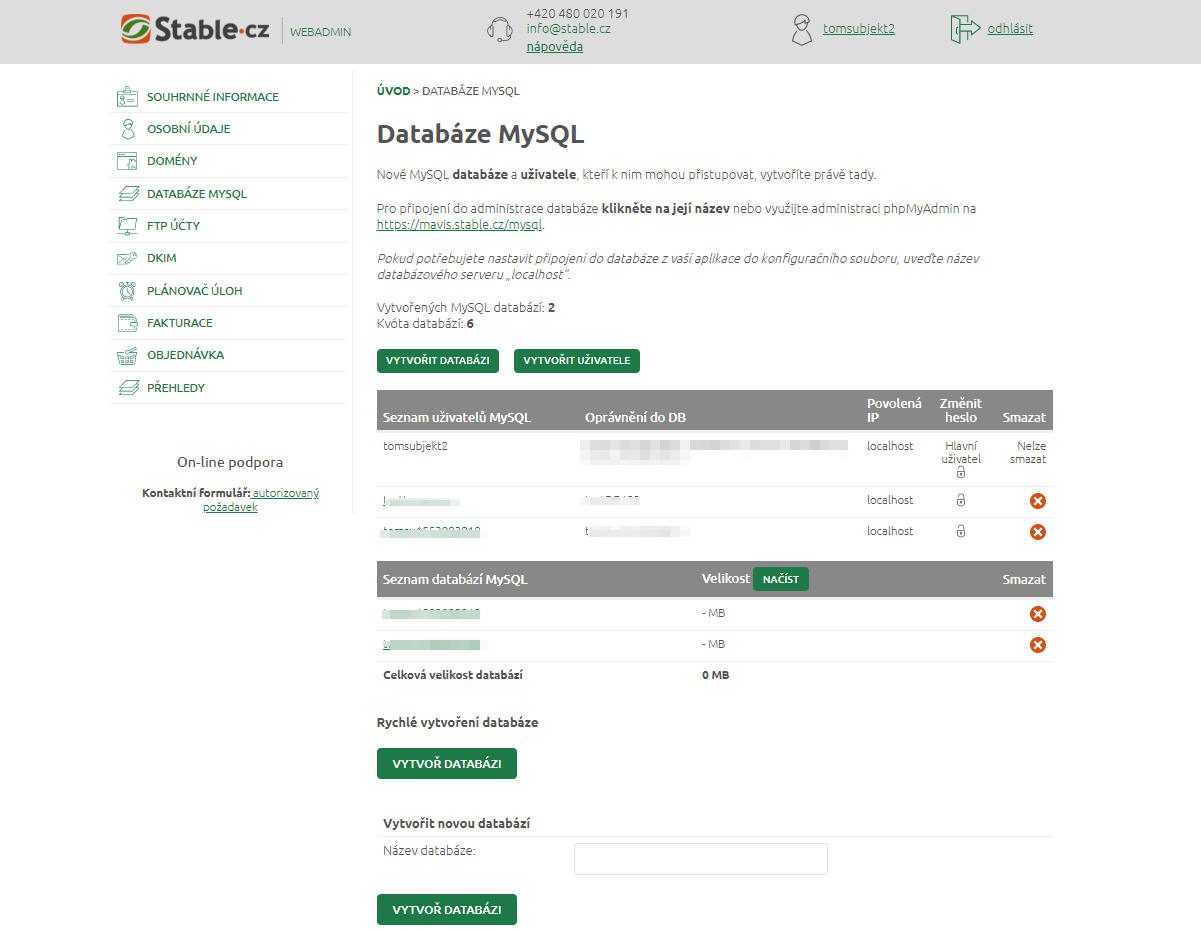The height and width of the screenshot is (930, 1201).
Task: Click the Nelze smazat text
Action: (x=1028, y=453)
